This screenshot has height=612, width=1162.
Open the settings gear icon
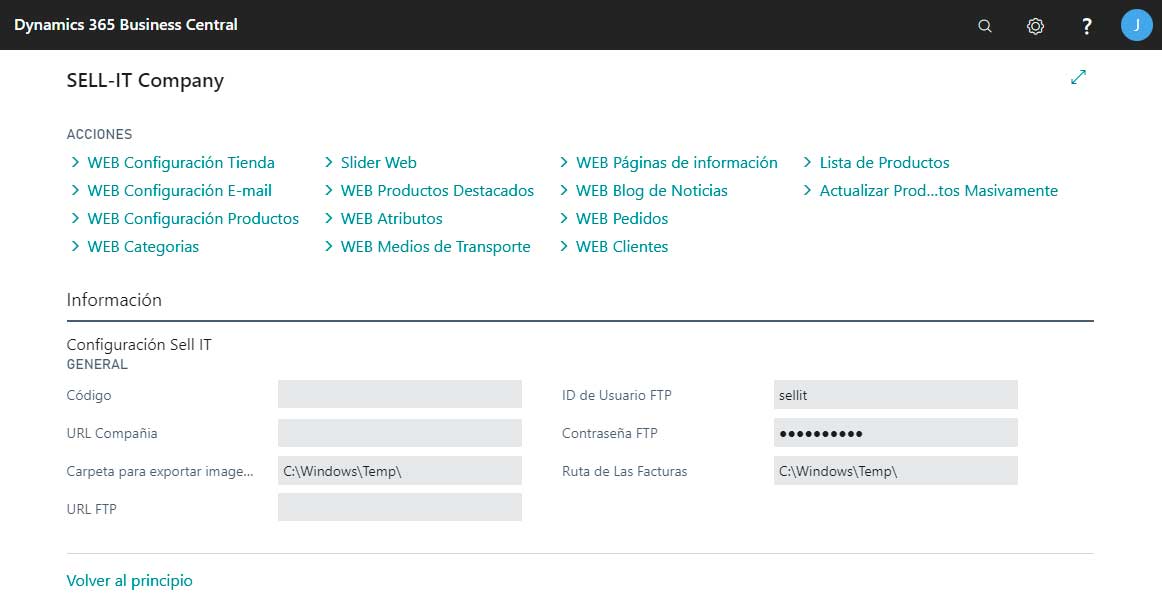pos(1035,26)
